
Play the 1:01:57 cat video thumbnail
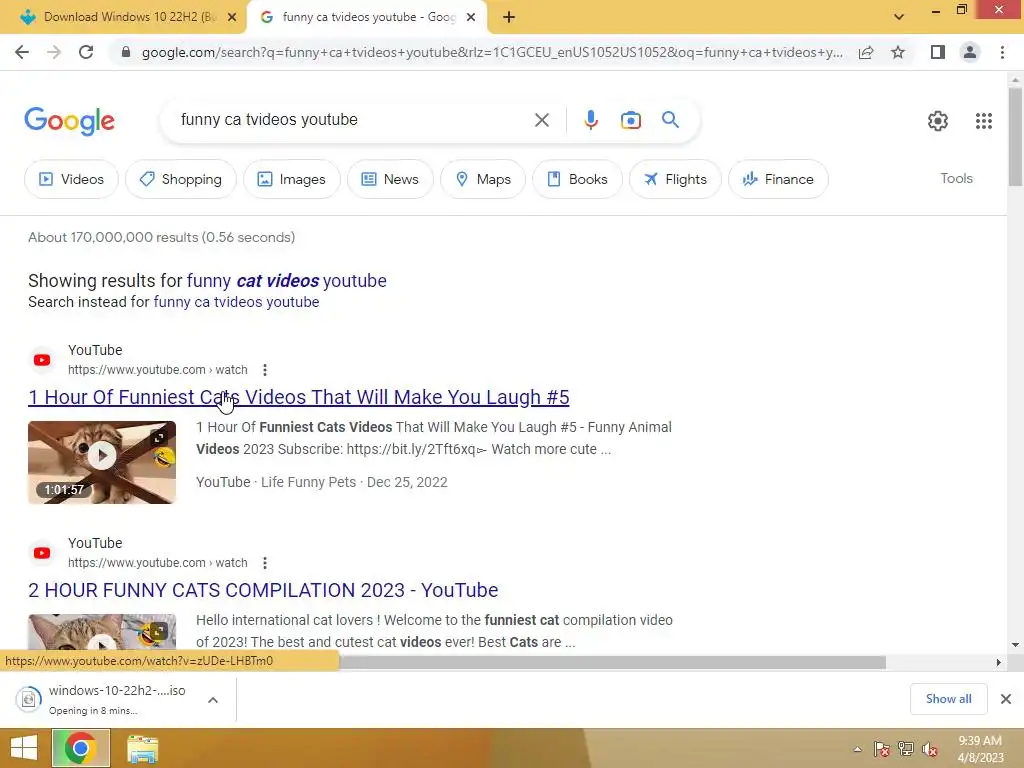coord(102,462)
